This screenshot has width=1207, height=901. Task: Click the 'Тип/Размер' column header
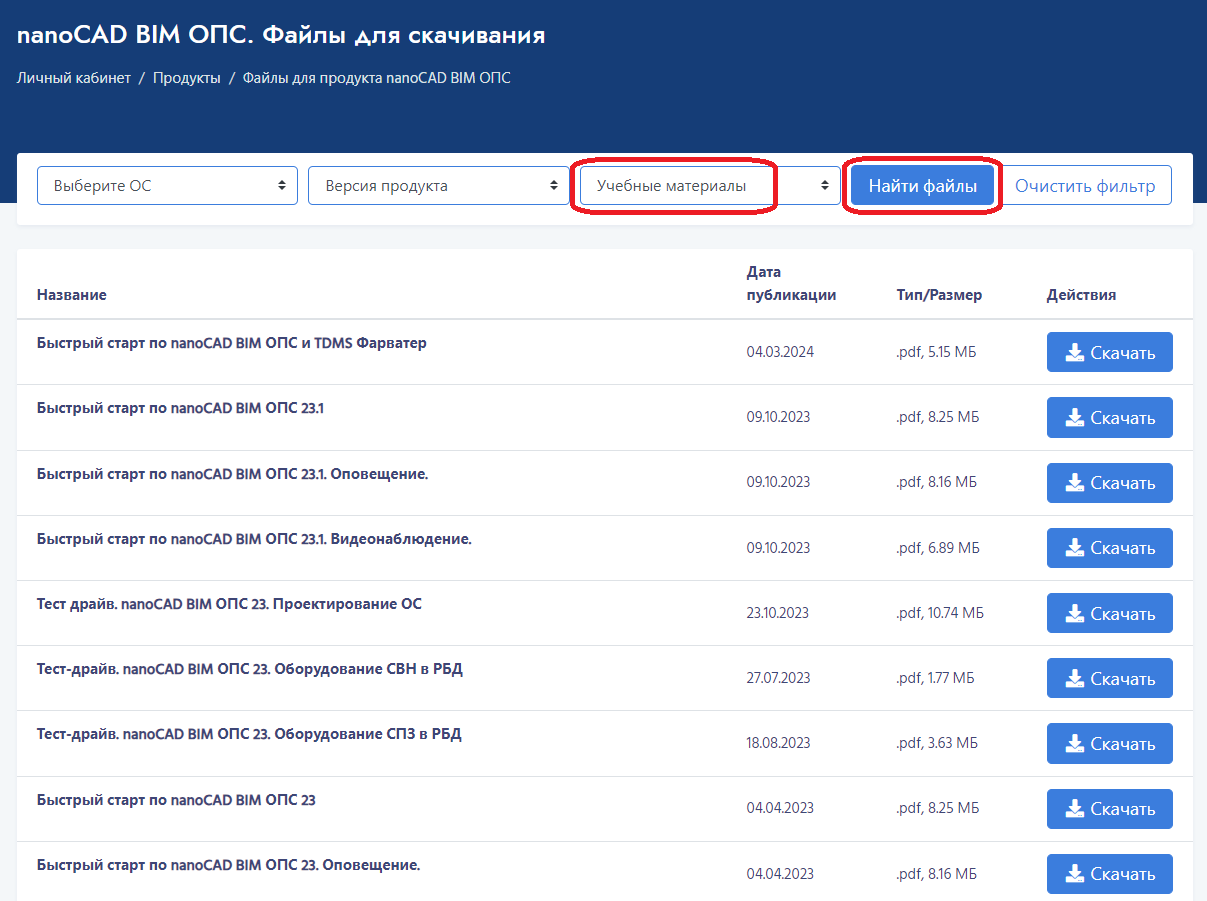pos(939,295)
